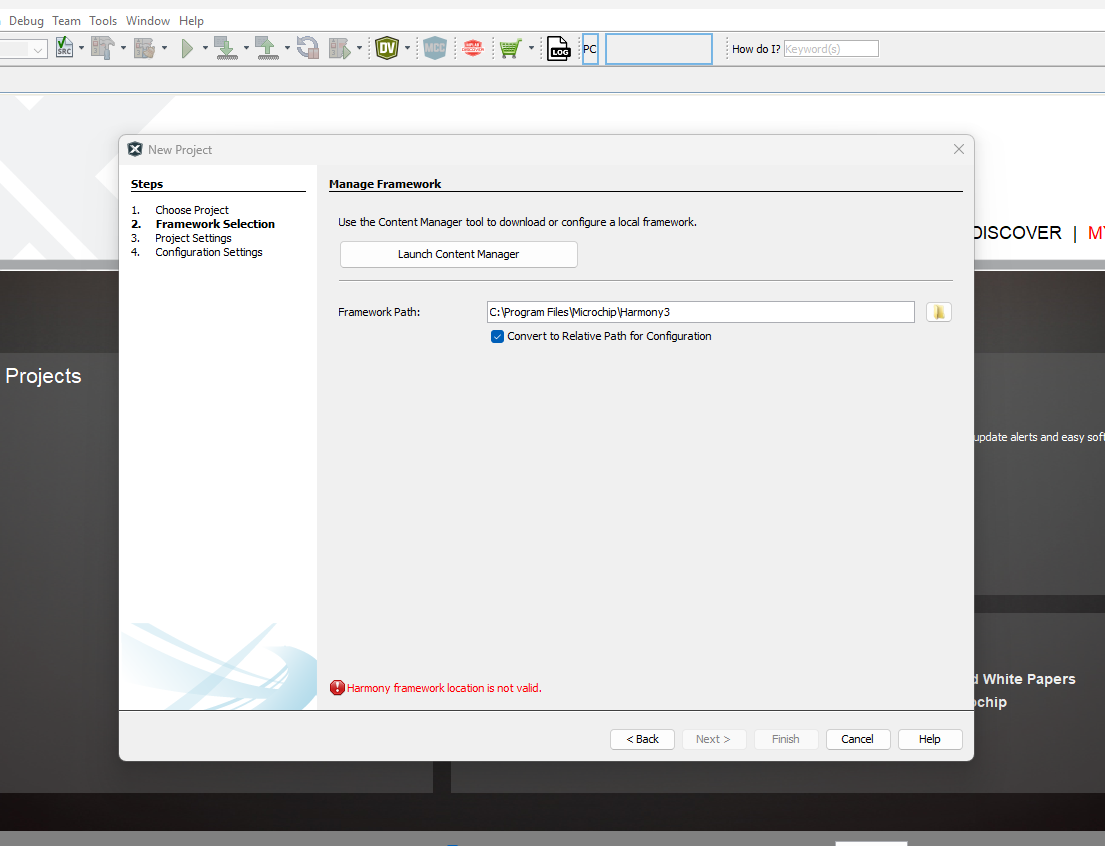
Task: Expand dropdown arrow next to Run Project
Action: pos(205,48)
